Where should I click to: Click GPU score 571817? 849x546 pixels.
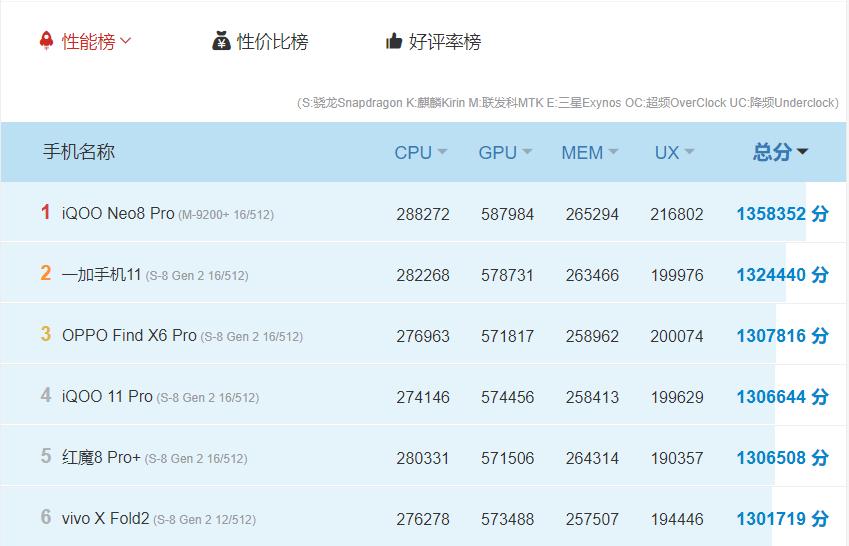[507, 336]
